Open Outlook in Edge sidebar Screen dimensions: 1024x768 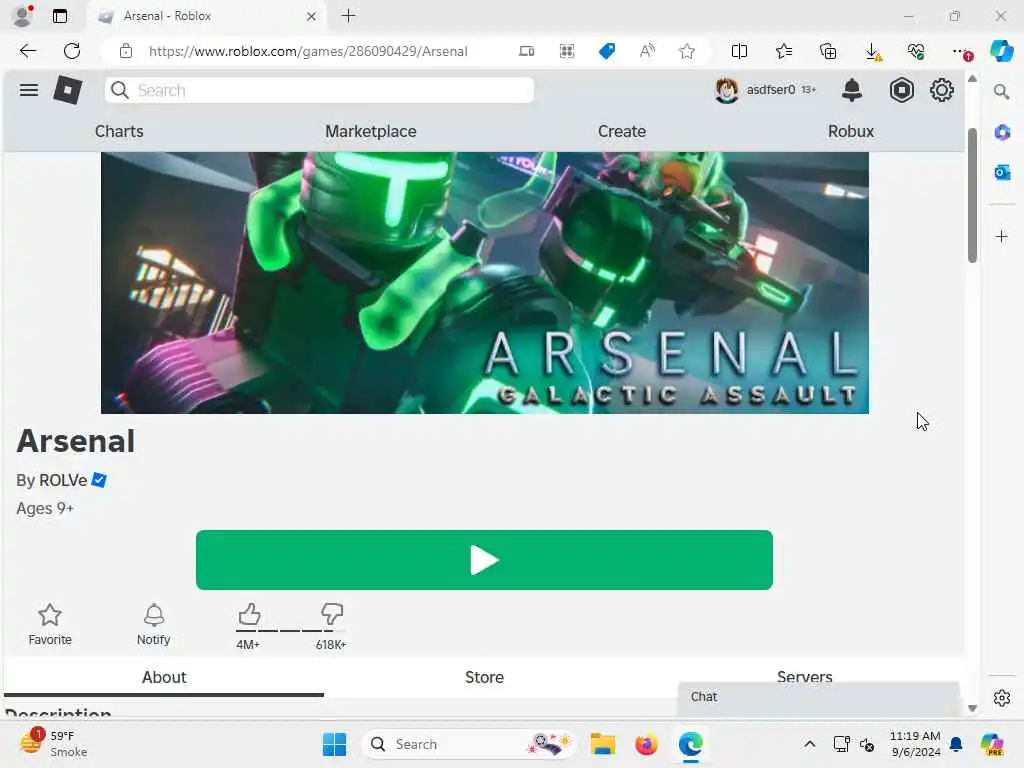[x=1002, y=172]
